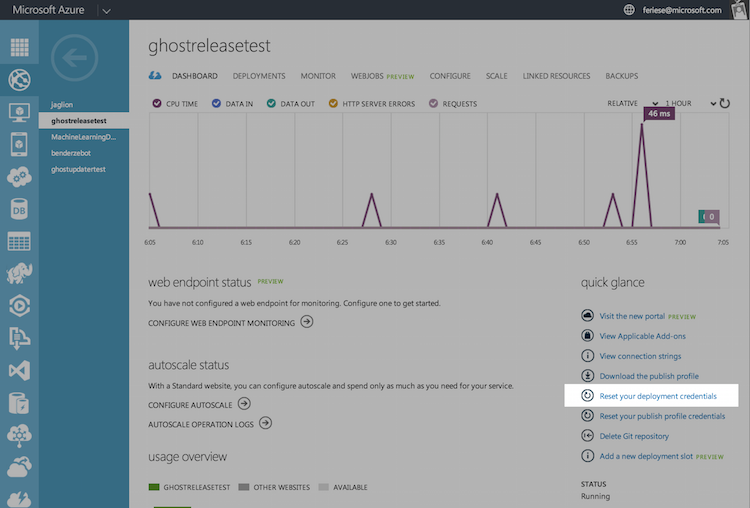The width and height of the screenshot is (750, 508).
Task: Click the quick start cloud icon beside Dashboard
Action: [155, 76]
